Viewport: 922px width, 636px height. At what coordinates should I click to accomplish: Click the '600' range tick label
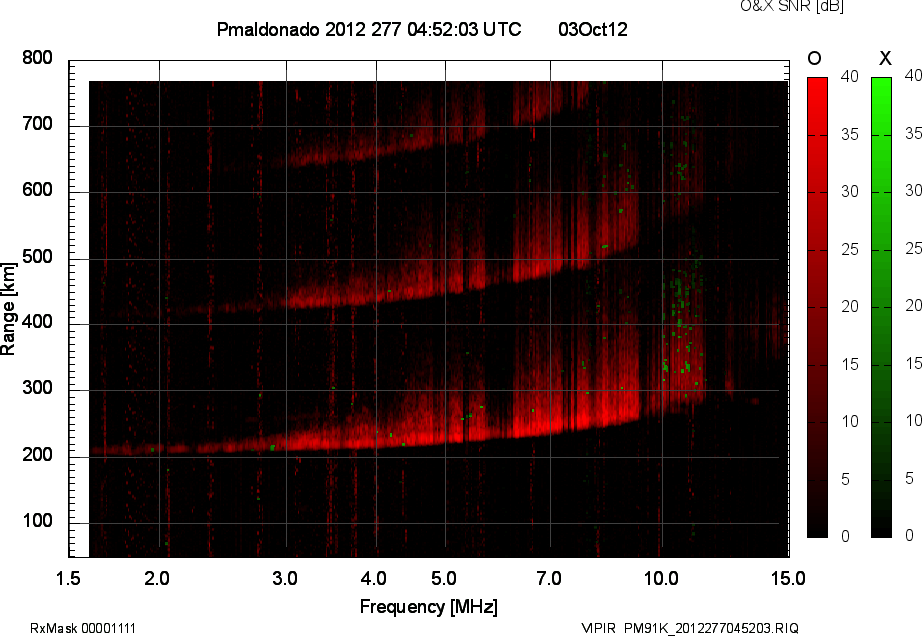38,190
